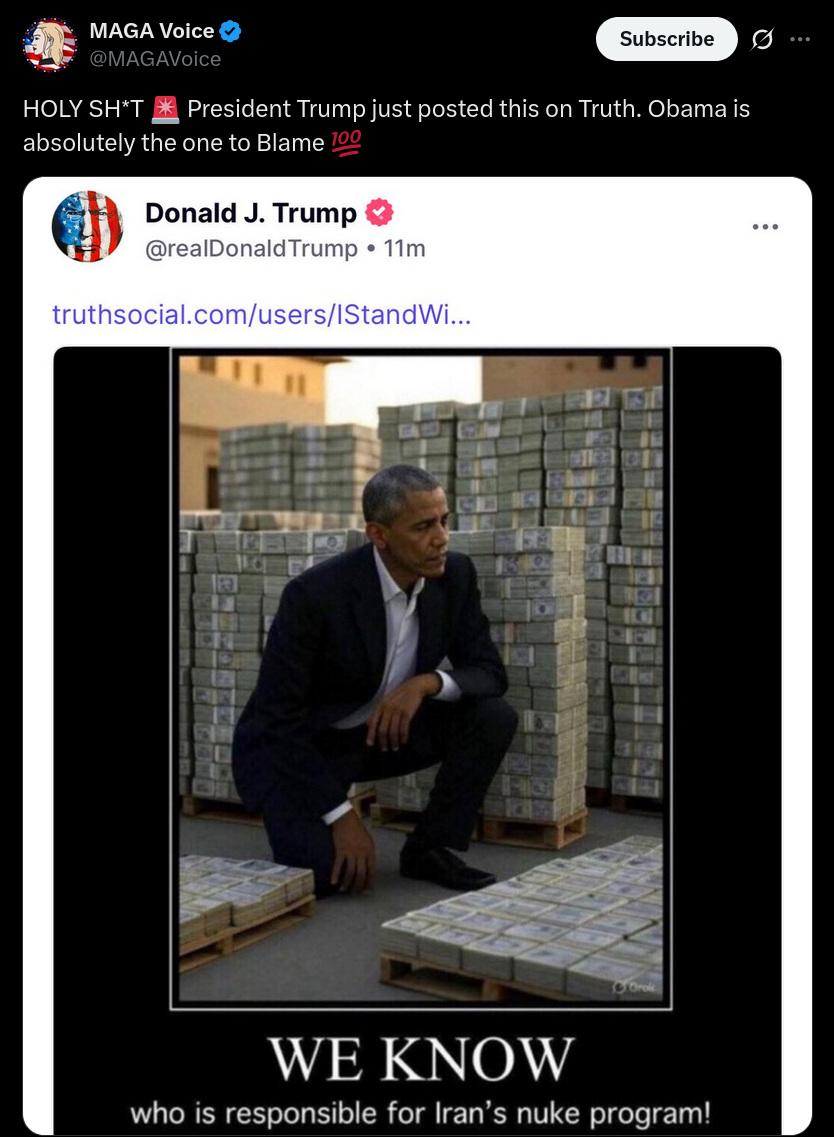Select the @realDonaldTrump handle
Image resolution: width=834 pixels, height=1137 pixels.
pos(251,249)
